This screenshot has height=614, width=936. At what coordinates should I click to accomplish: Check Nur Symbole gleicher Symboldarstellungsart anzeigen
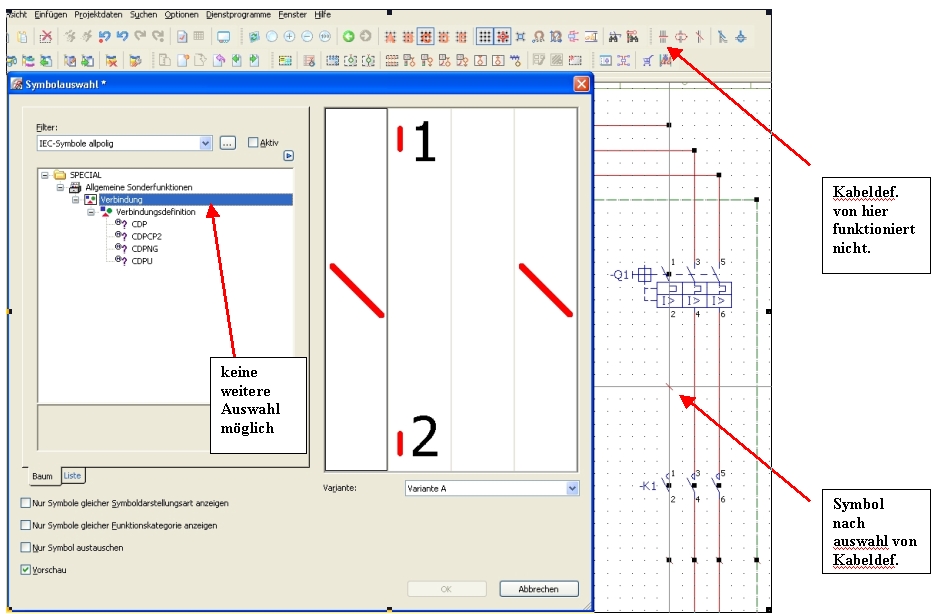pos(25,503)
